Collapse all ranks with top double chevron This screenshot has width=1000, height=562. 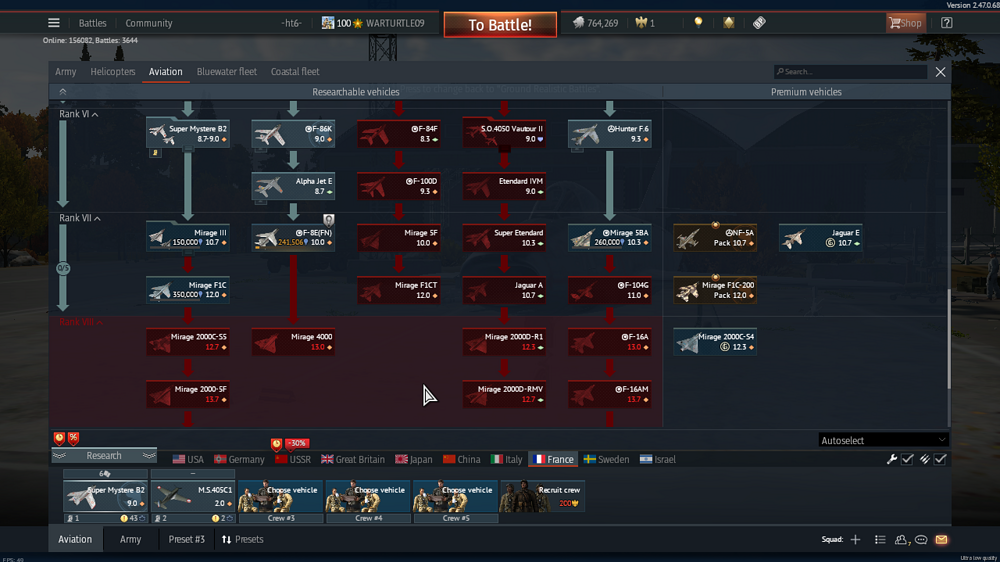[62, 92]
